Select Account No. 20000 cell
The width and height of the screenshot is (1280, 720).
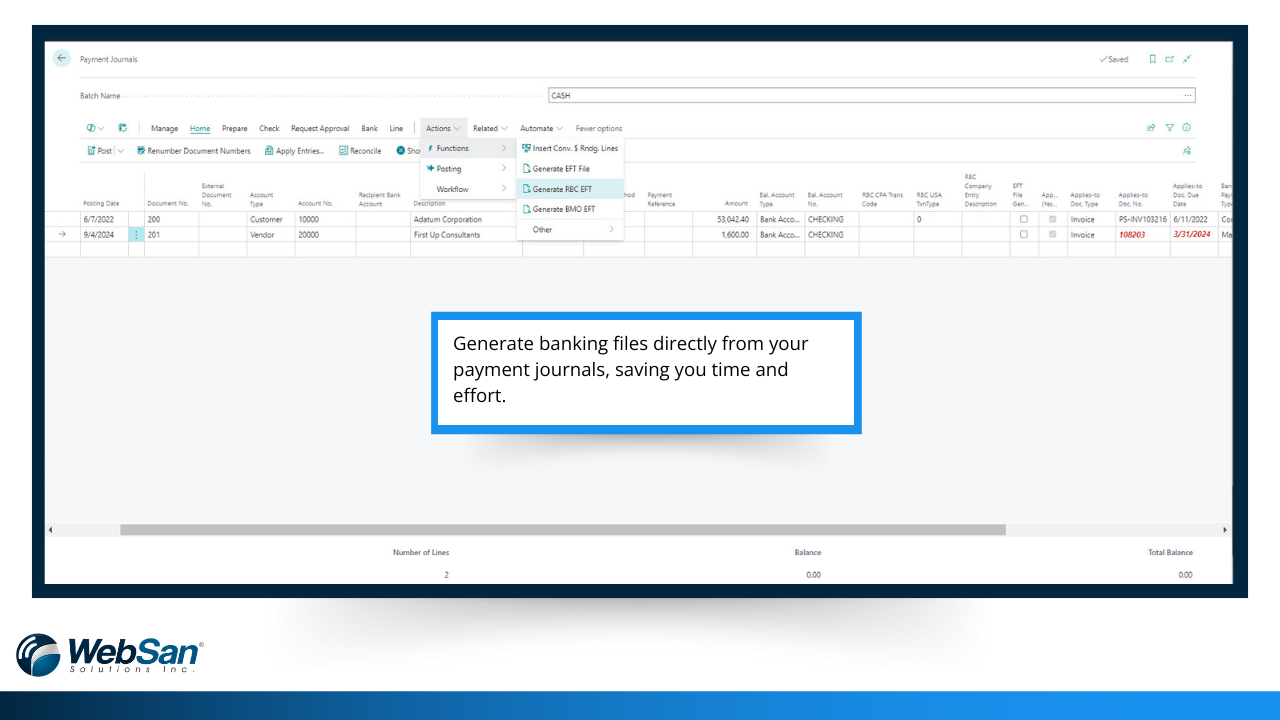click(324, 234)
